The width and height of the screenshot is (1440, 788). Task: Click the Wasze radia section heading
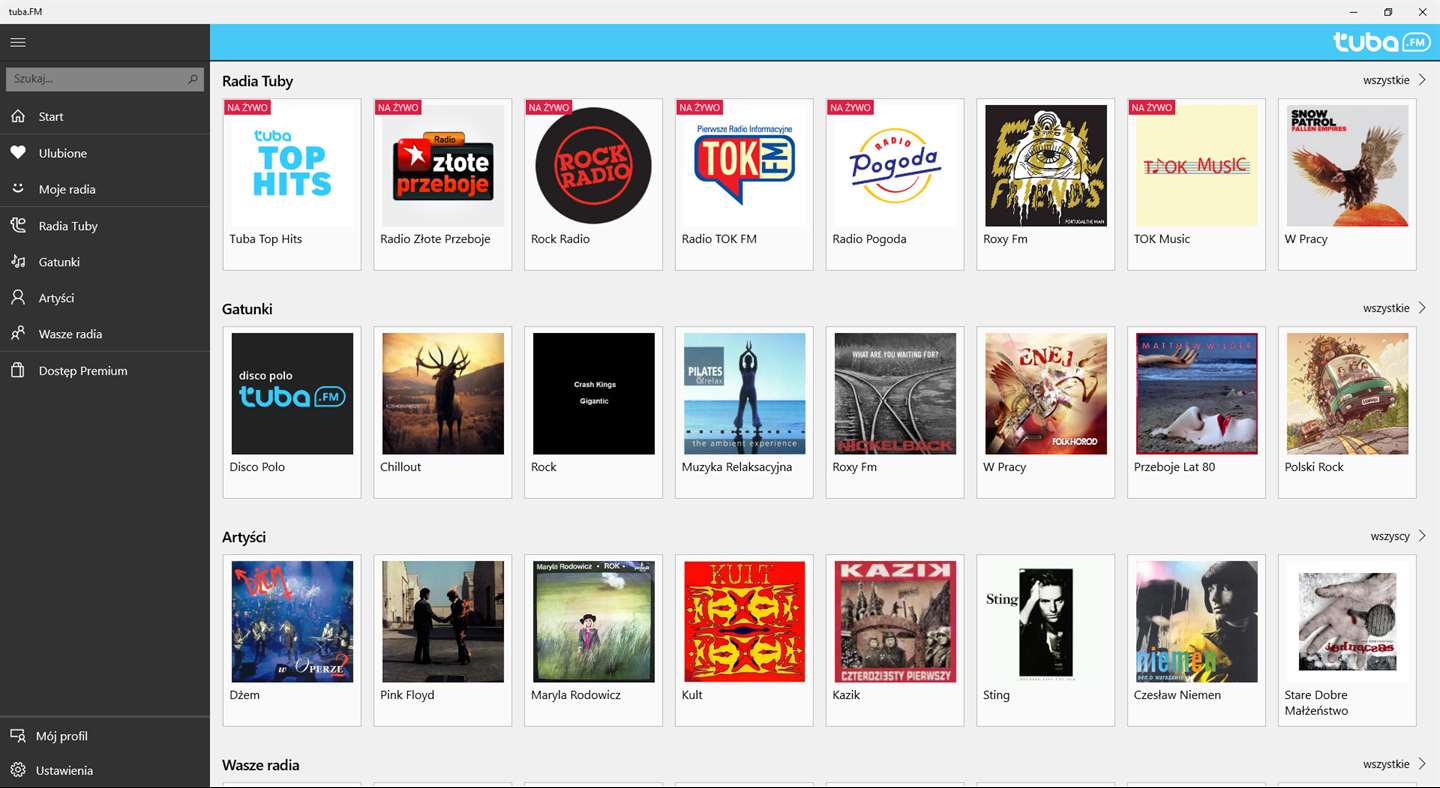click(261, 765)
